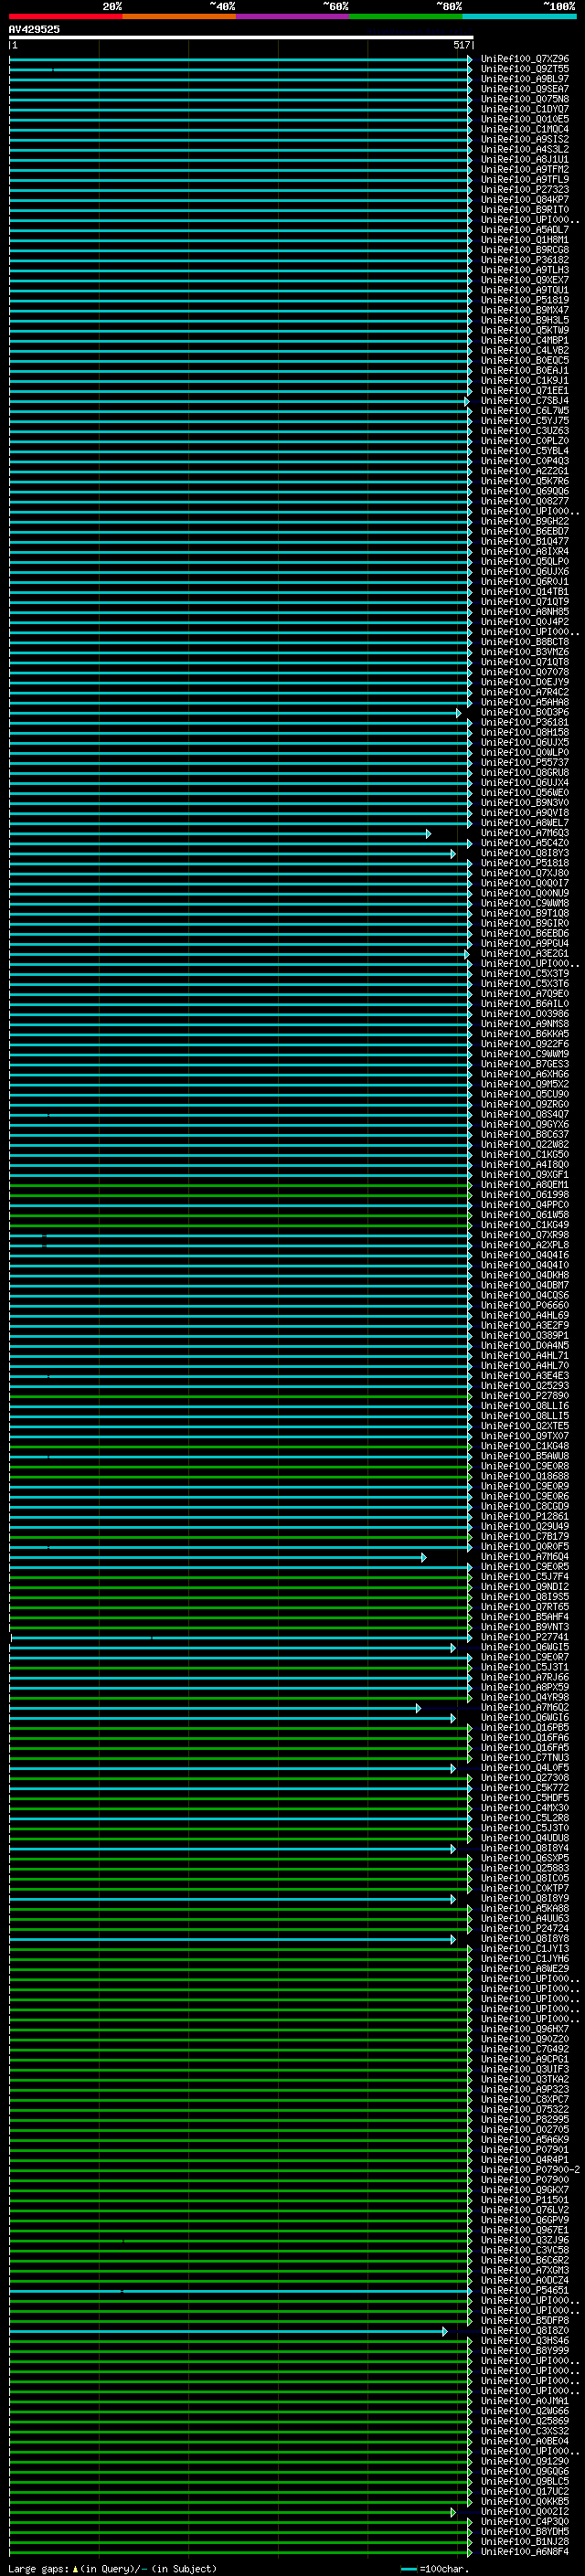Viewport: 585px width, 2576px height.
Task: Select the purple ~60% identity legend segment
Action: [292, 16]
